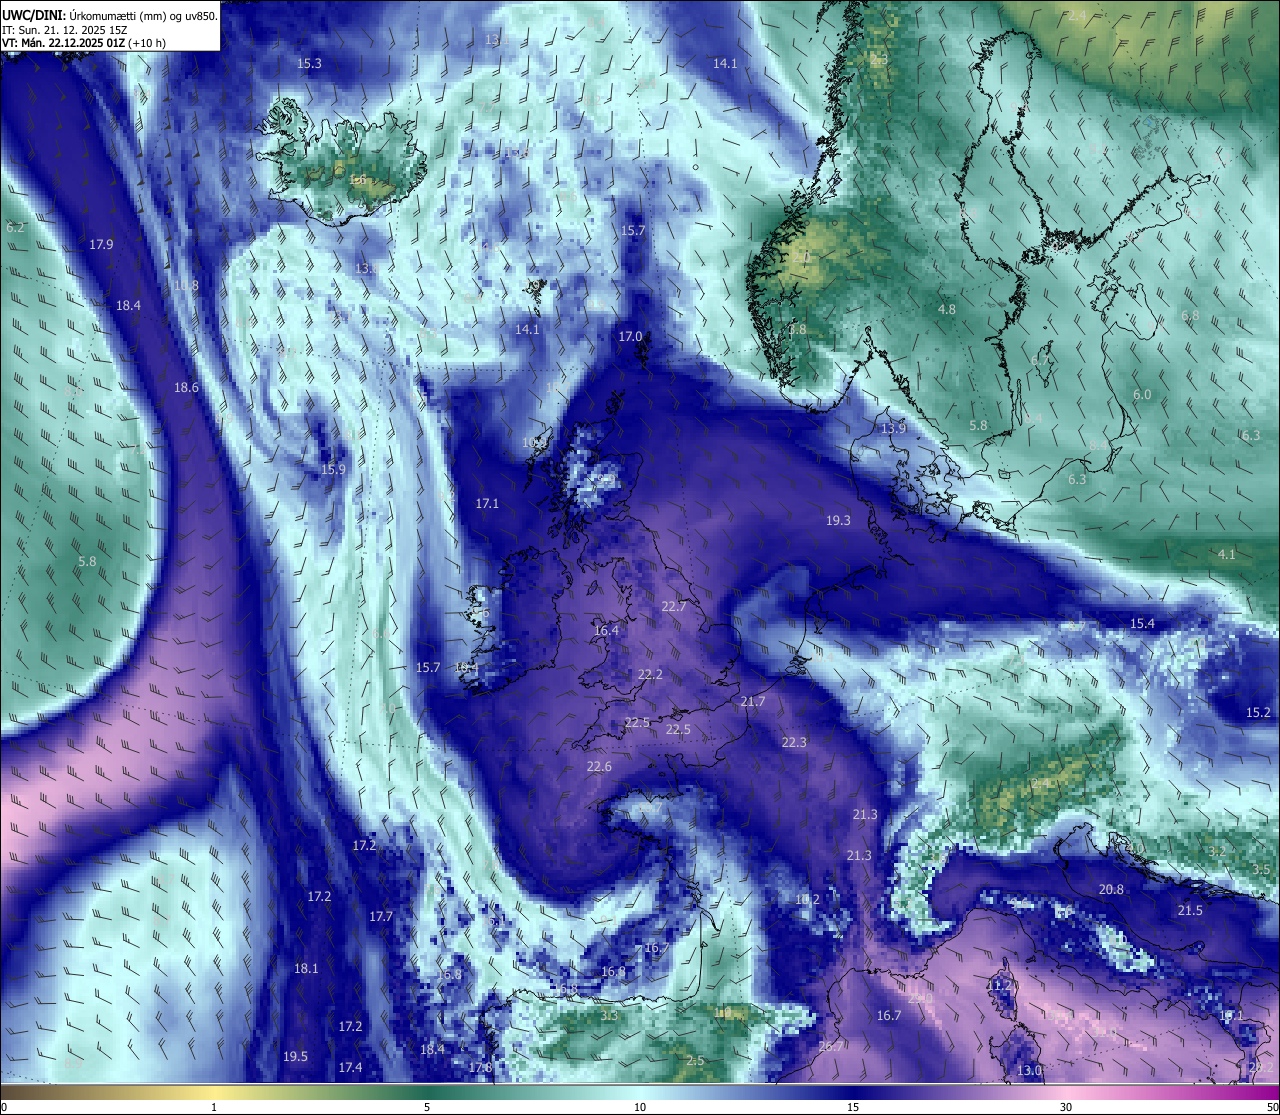Screen dimensions: 1280x1115
Task: Click the 19.3 value over the North Sea
Action: (x=838, y=521)
